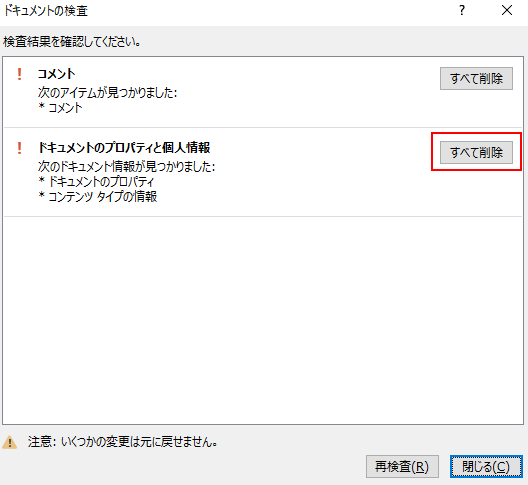The image size is (528, 485).
Task: Click the bullet item * コンテンツ タイプの情報
Action: point(98,196)
